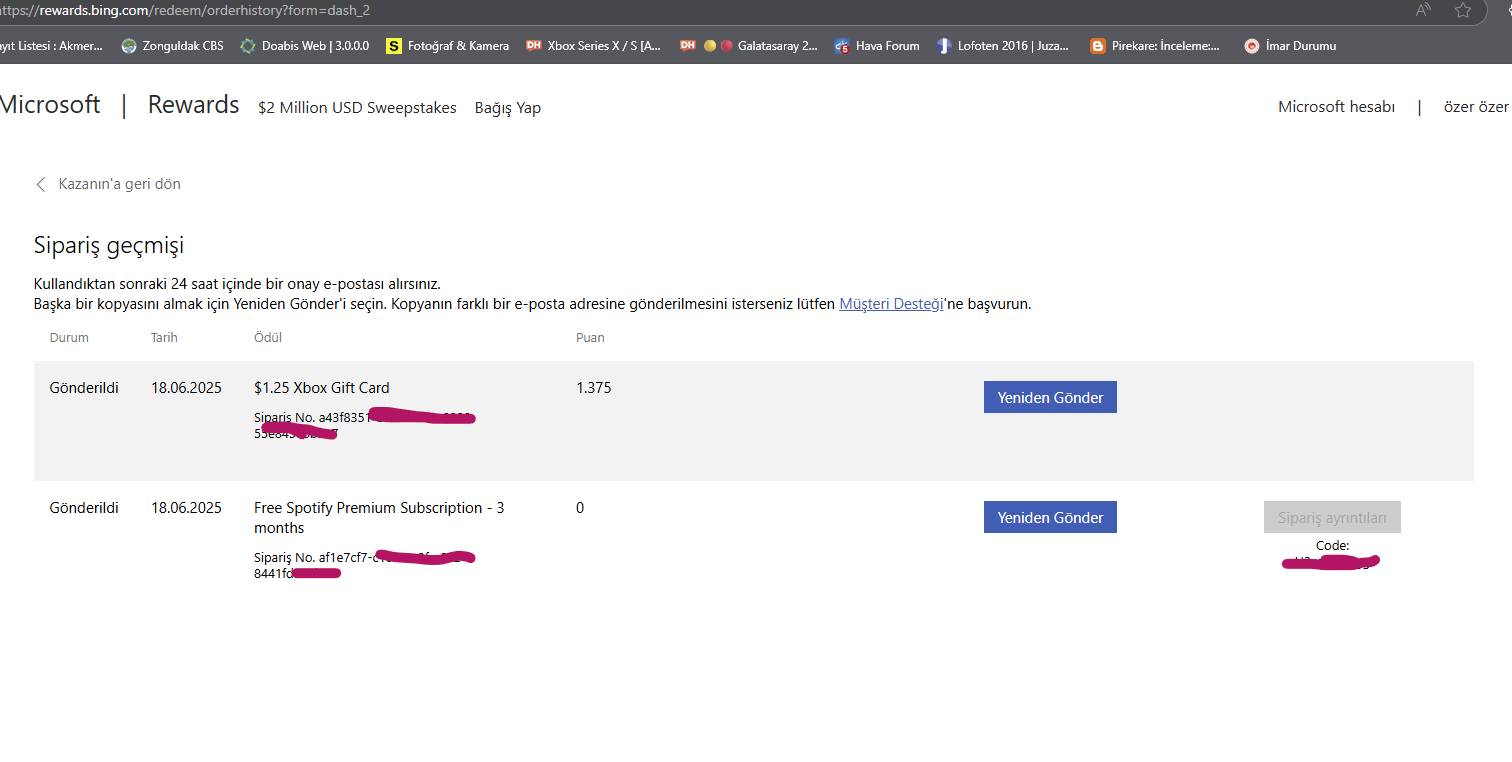Click the Gönderildi status in Xbox Gift Card row
The width and height of the screenshot is (1512, 762).
pyautogui.click(x=84, y=388)
